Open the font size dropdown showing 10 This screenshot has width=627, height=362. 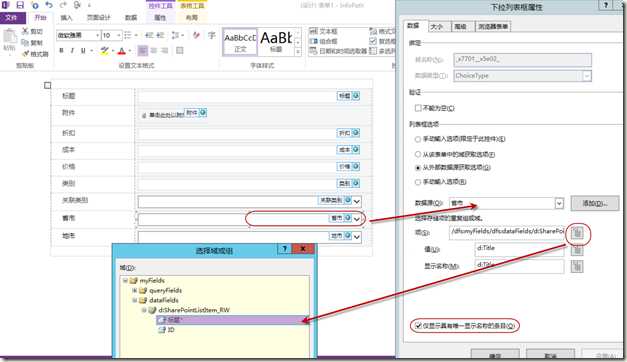(x=118, y=36)
